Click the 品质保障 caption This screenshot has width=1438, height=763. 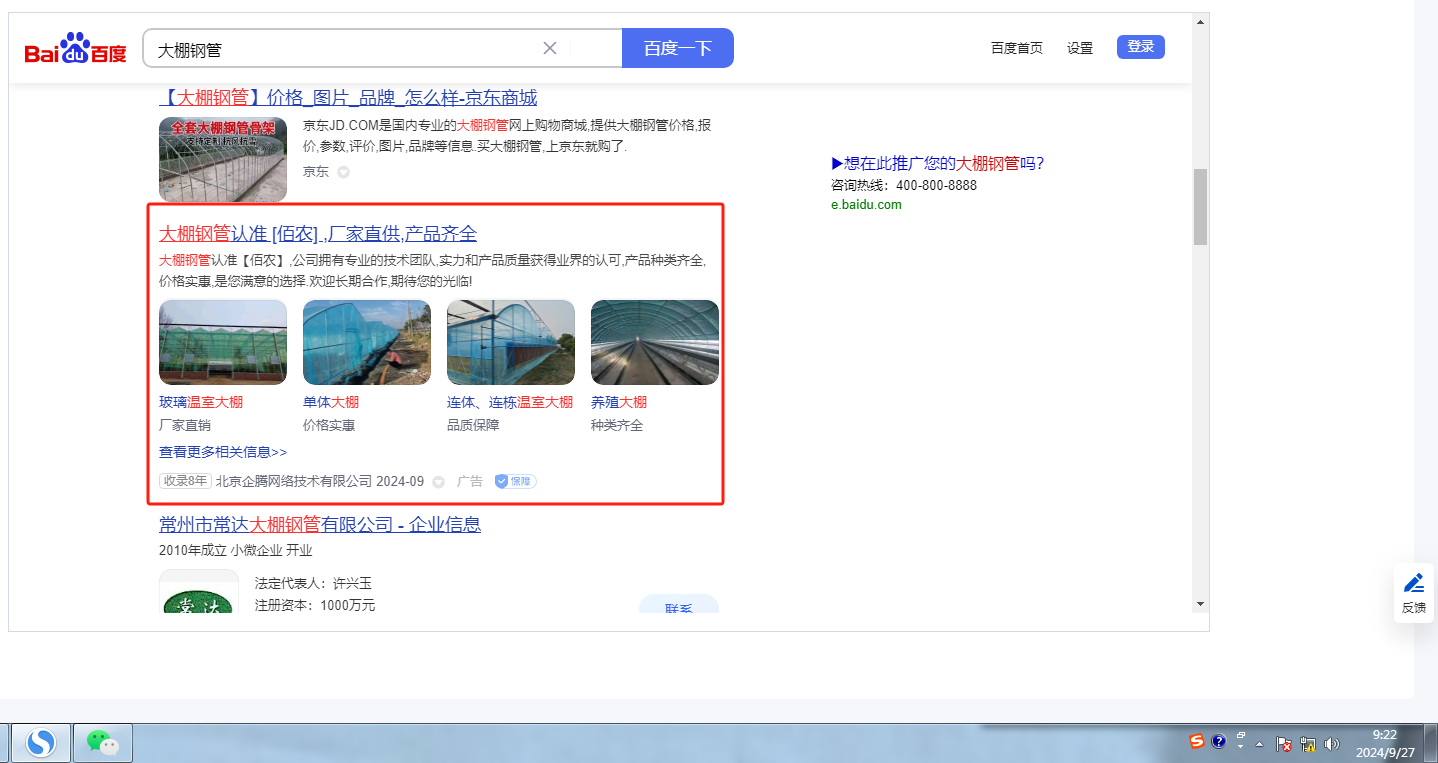pos(473,425)
